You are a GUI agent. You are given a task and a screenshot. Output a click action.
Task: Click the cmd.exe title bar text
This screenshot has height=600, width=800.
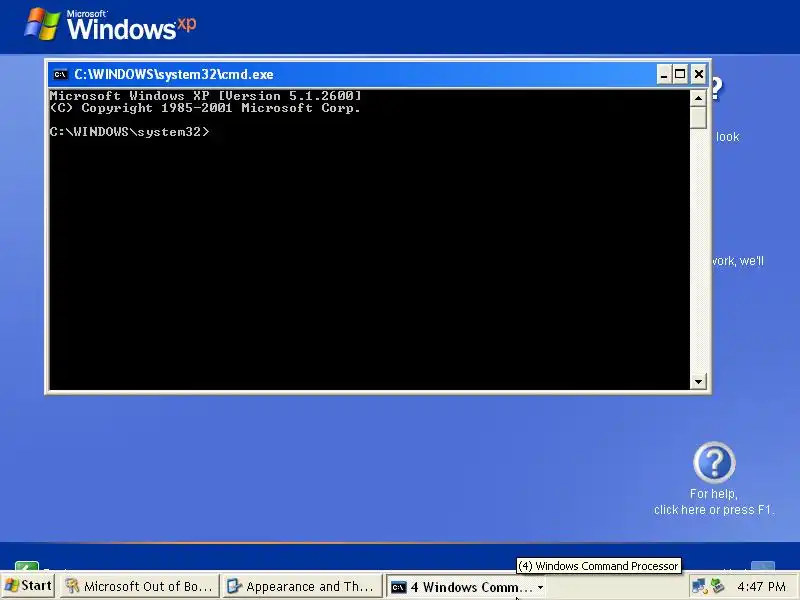point(173,74)
